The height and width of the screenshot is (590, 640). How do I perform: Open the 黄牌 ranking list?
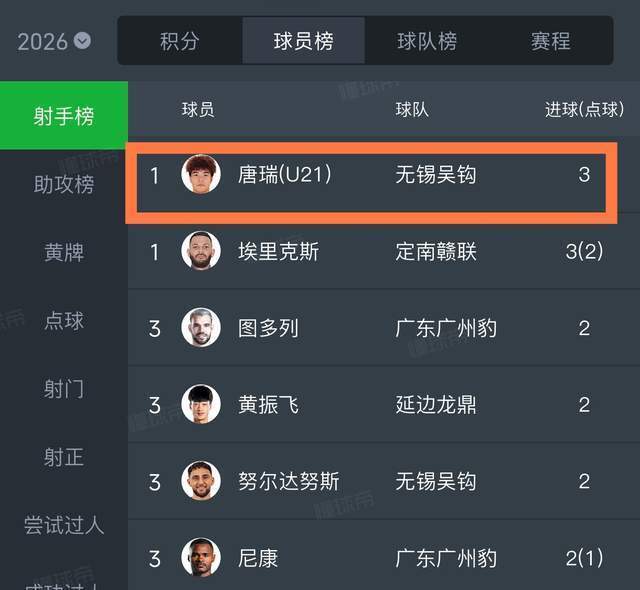pyautogui.click(x=64, y=252)
